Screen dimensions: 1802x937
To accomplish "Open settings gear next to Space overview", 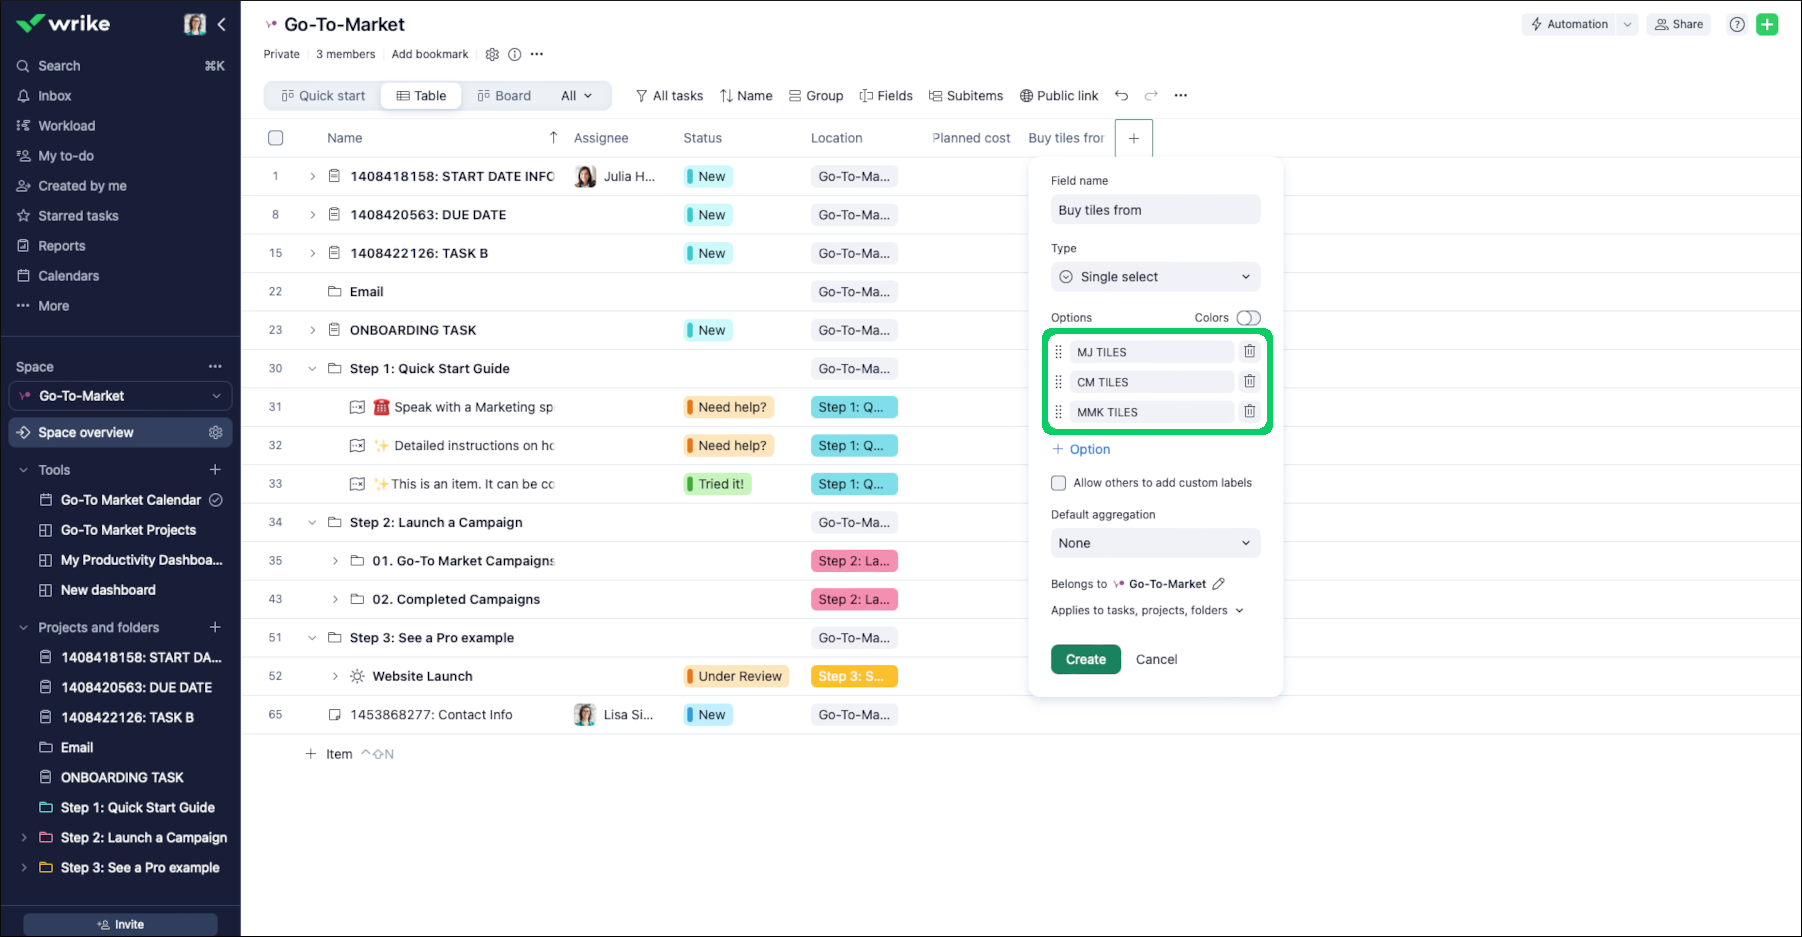I will tap(215, 433).
